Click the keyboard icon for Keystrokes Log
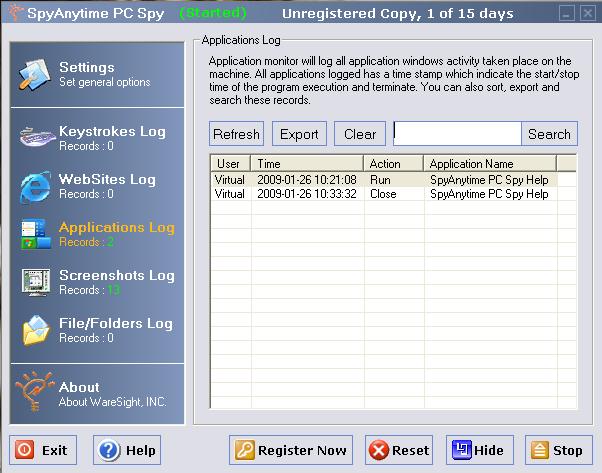 pos(37,136)
